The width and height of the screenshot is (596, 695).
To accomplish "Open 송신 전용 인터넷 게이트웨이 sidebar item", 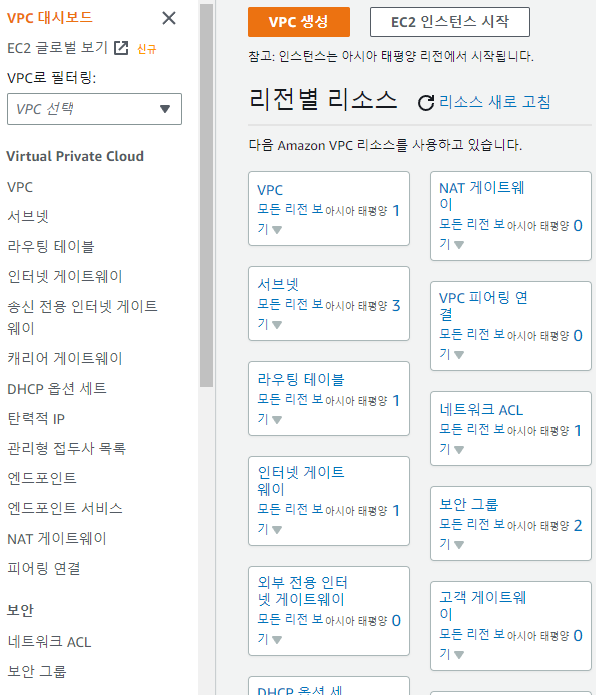I will (x=82, y=317).
